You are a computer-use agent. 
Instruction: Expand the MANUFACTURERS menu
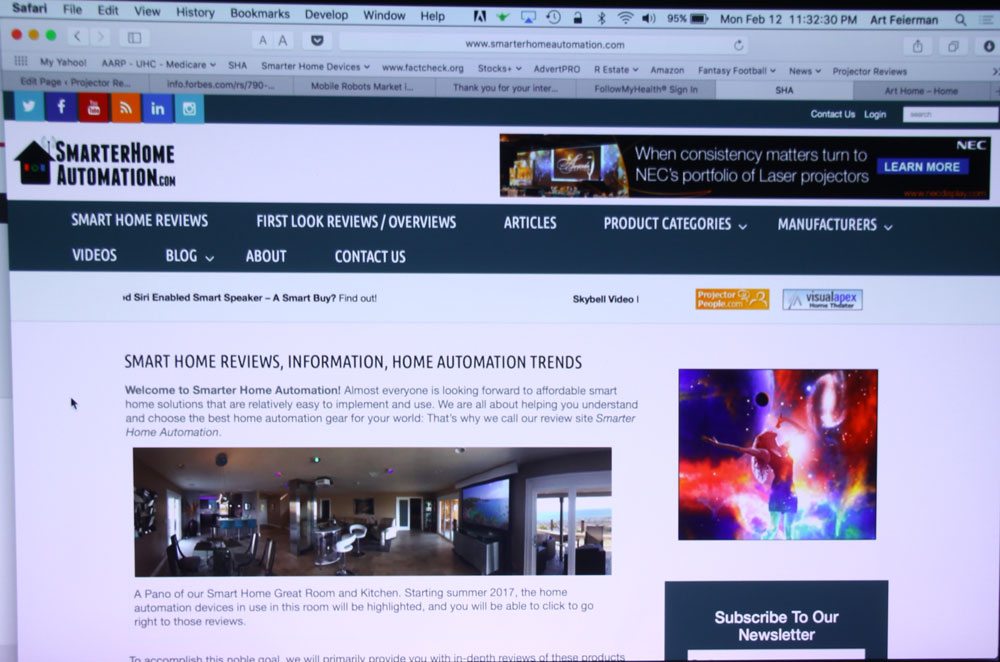coord(834,224)
